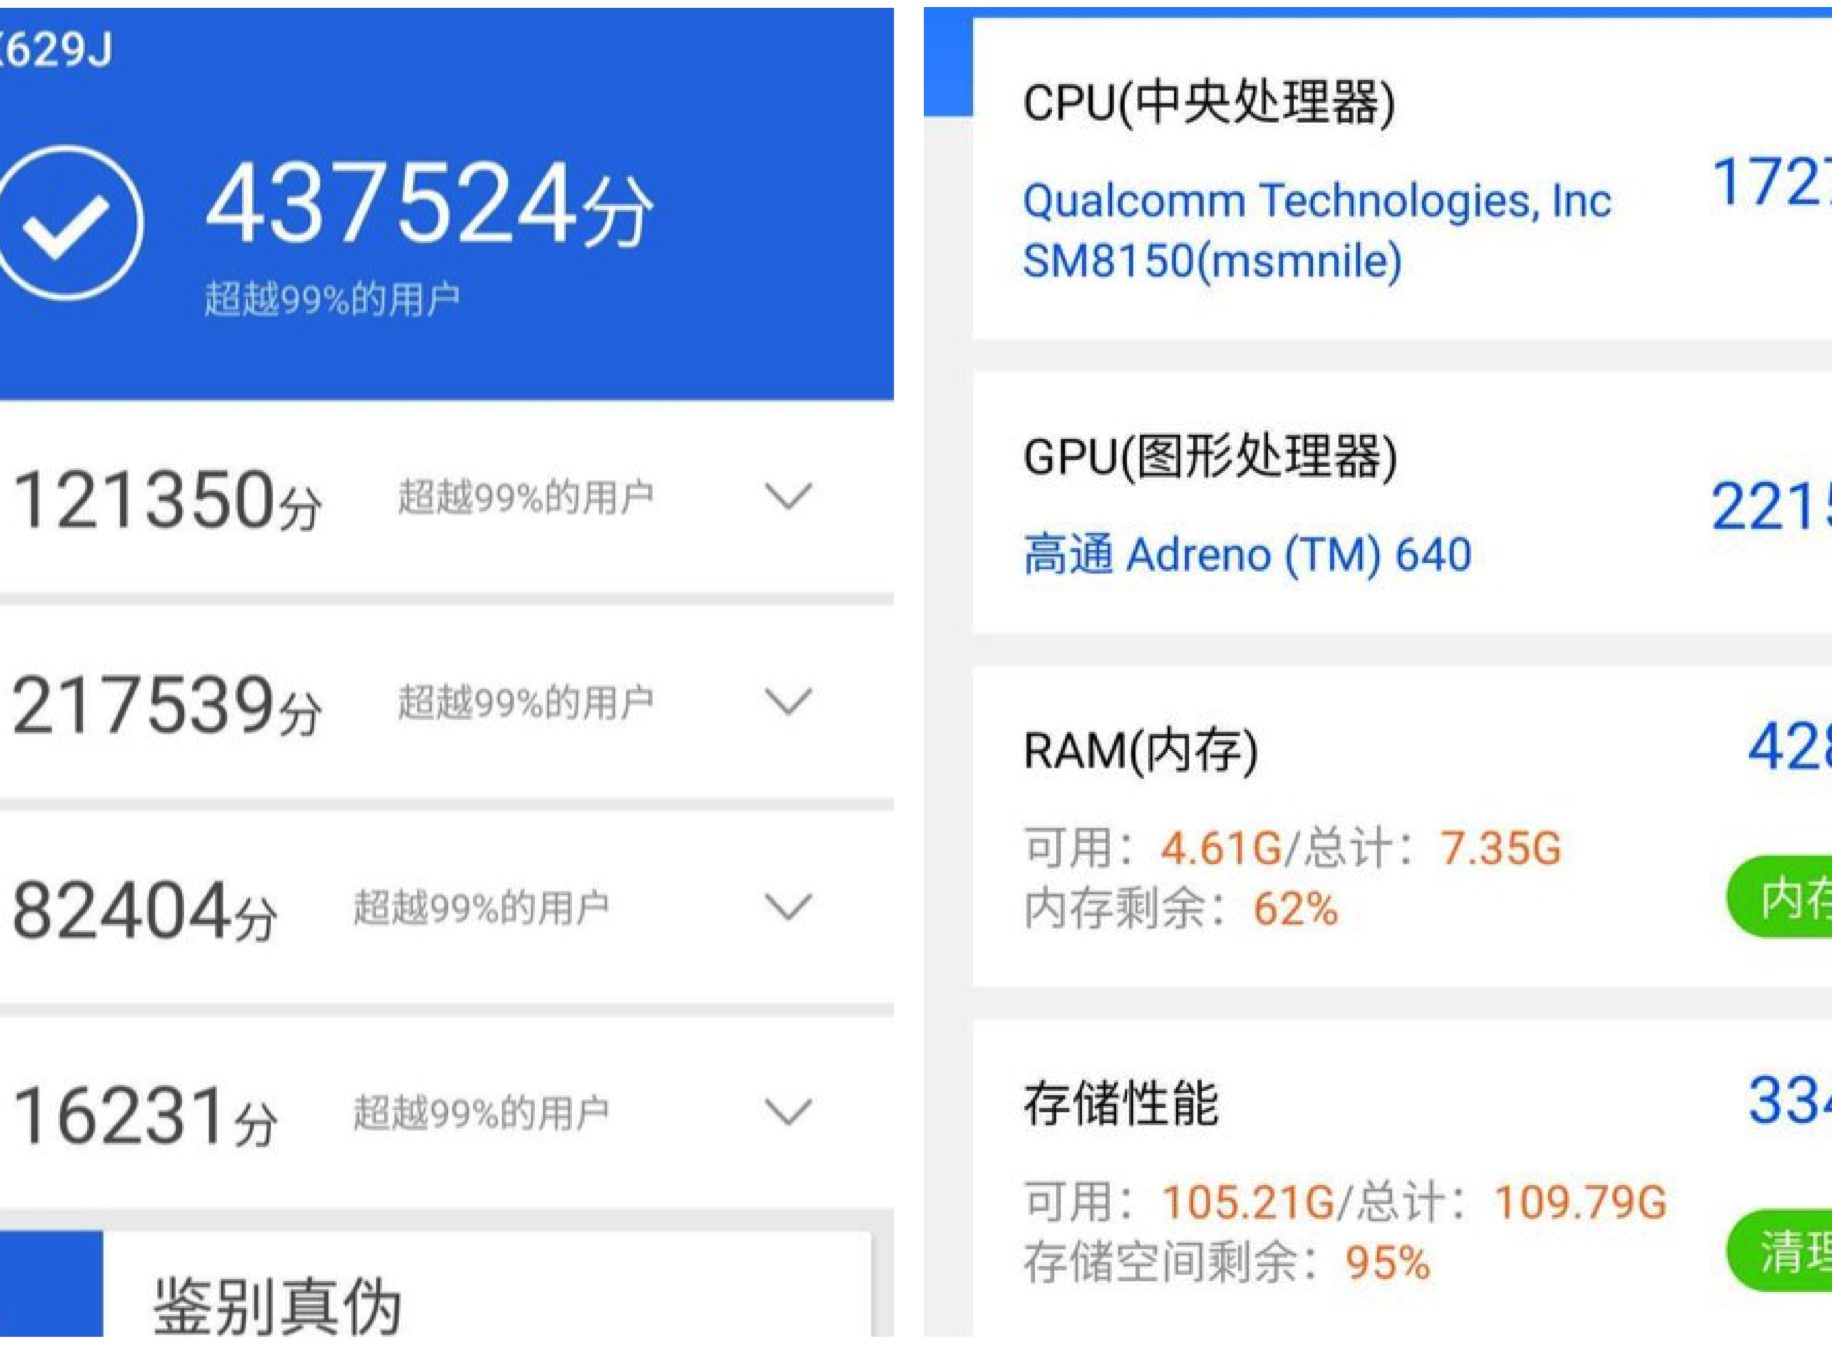Image resolution: width=1832 pixels, height=1345 pixels.
Task: Tap the blue marker left of CPU card
Action: (x=947, y=66)
